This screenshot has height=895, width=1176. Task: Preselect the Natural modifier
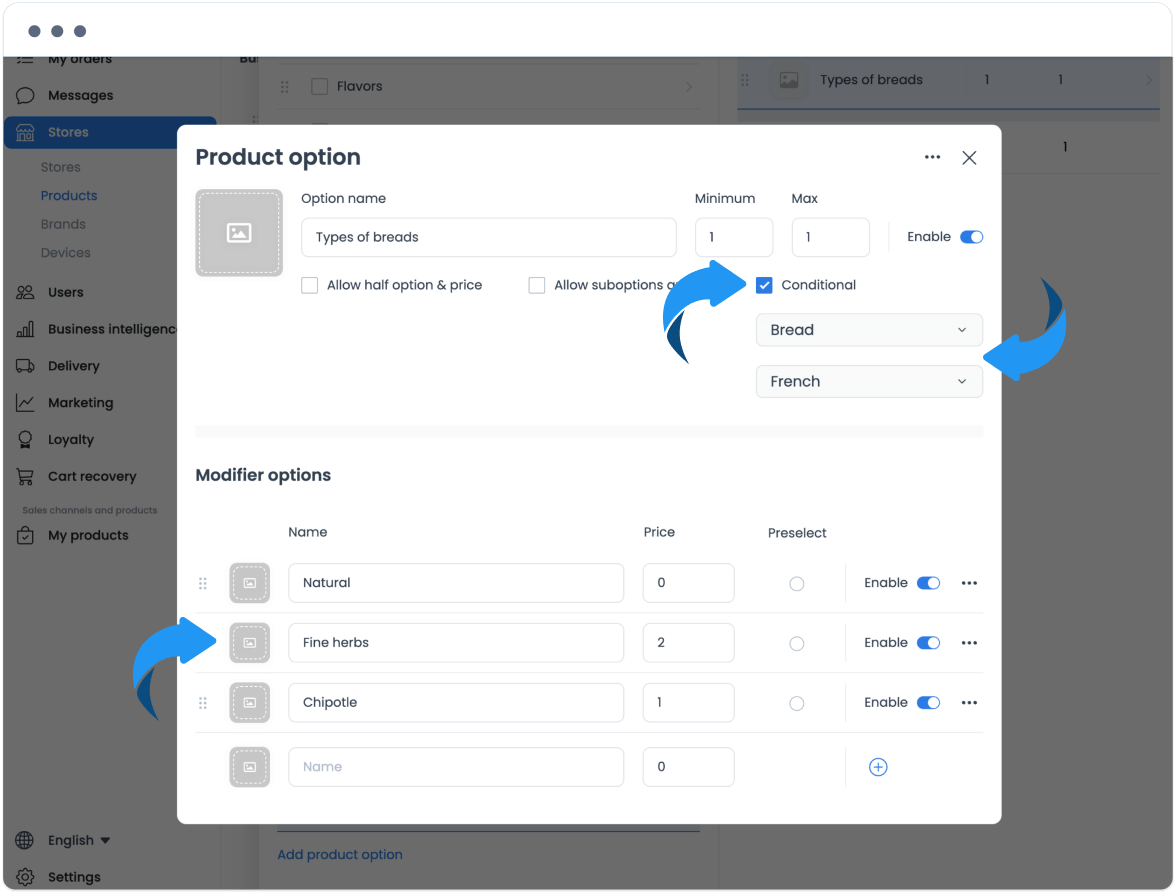(x=796, y=584)
